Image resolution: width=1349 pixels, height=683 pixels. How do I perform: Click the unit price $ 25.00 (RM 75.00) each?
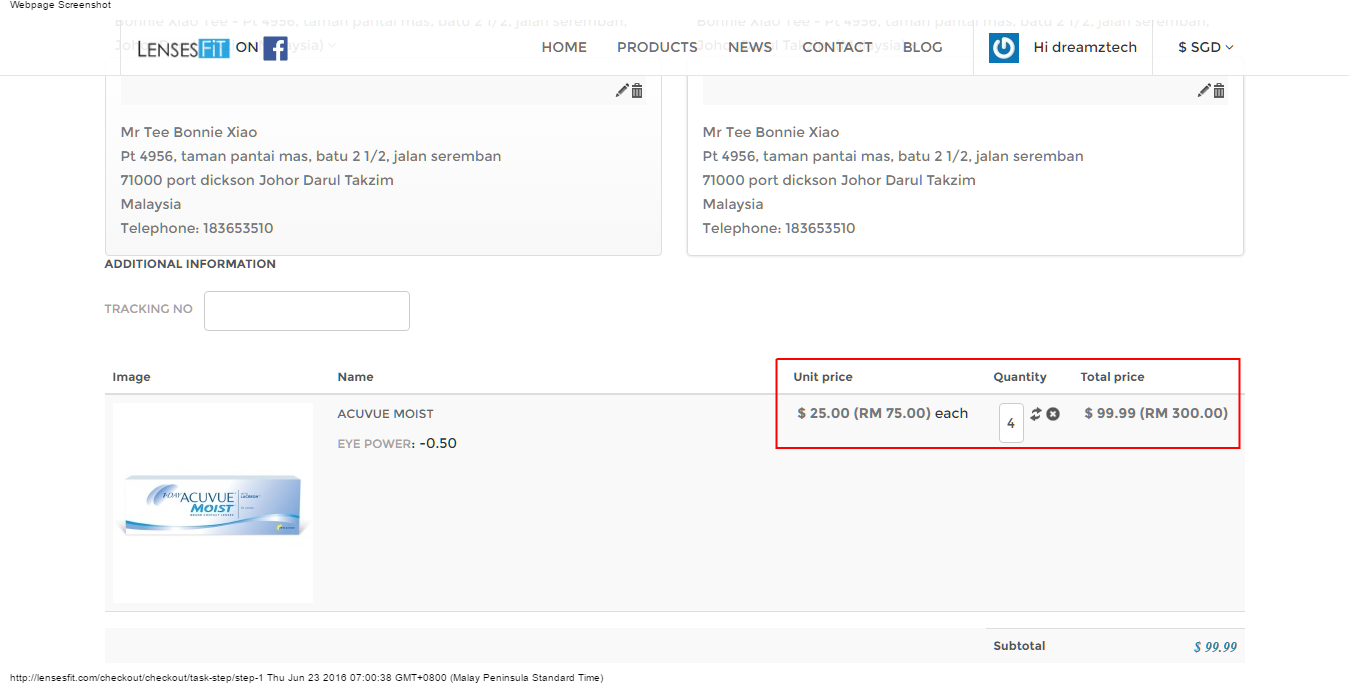(883, 413)
